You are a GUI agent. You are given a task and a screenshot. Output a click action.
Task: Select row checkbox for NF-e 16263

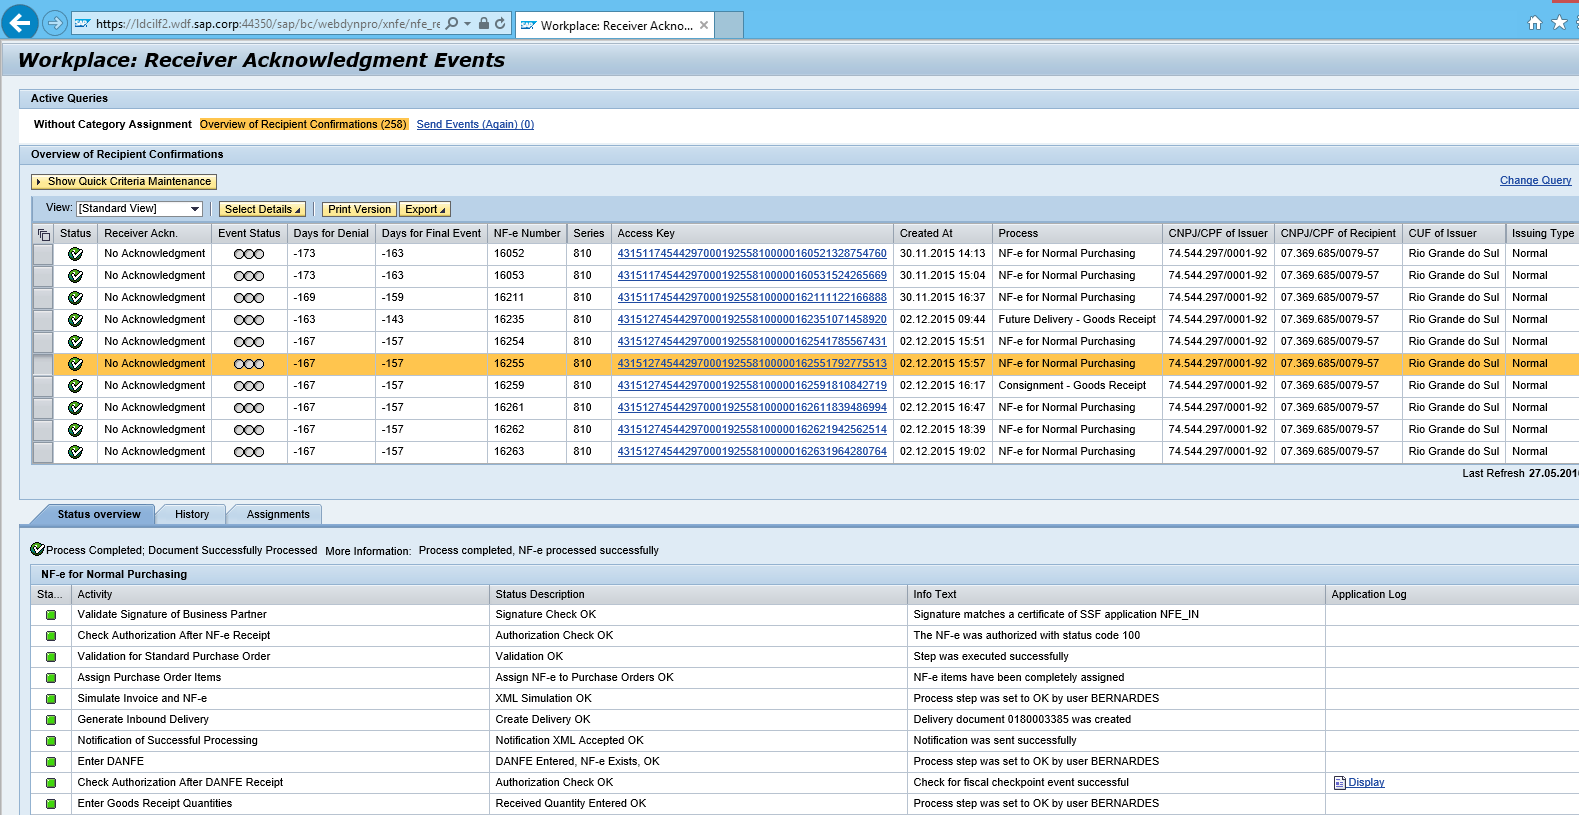coord(43,452)
